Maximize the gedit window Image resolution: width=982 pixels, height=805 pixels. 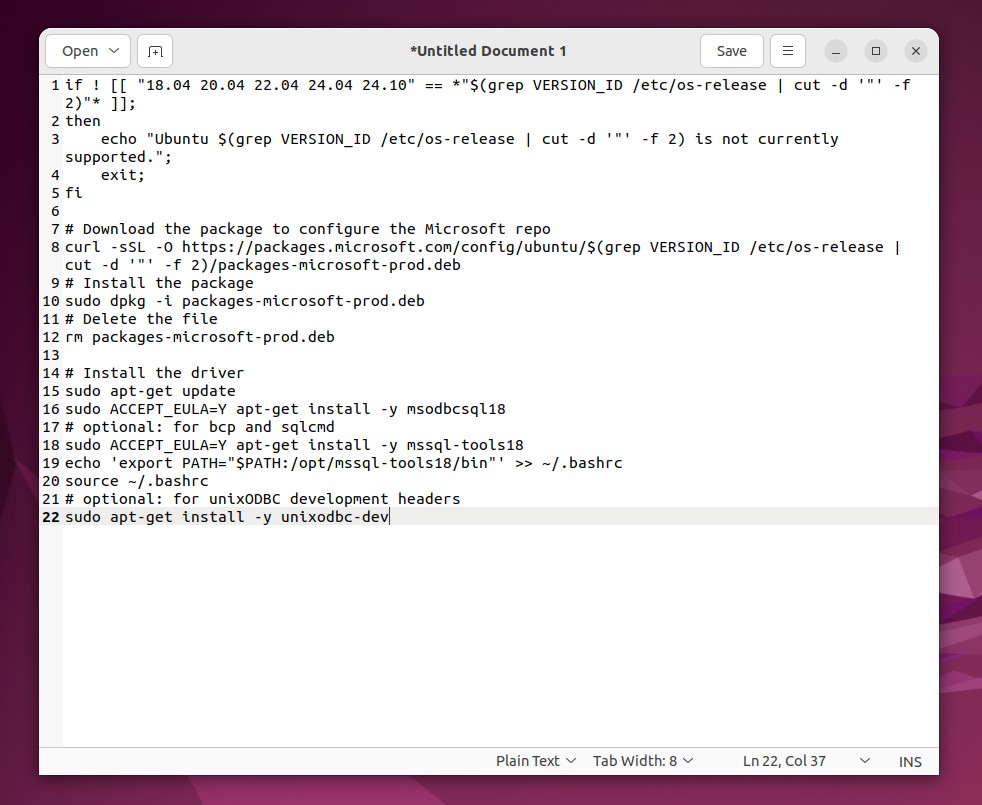875,50
